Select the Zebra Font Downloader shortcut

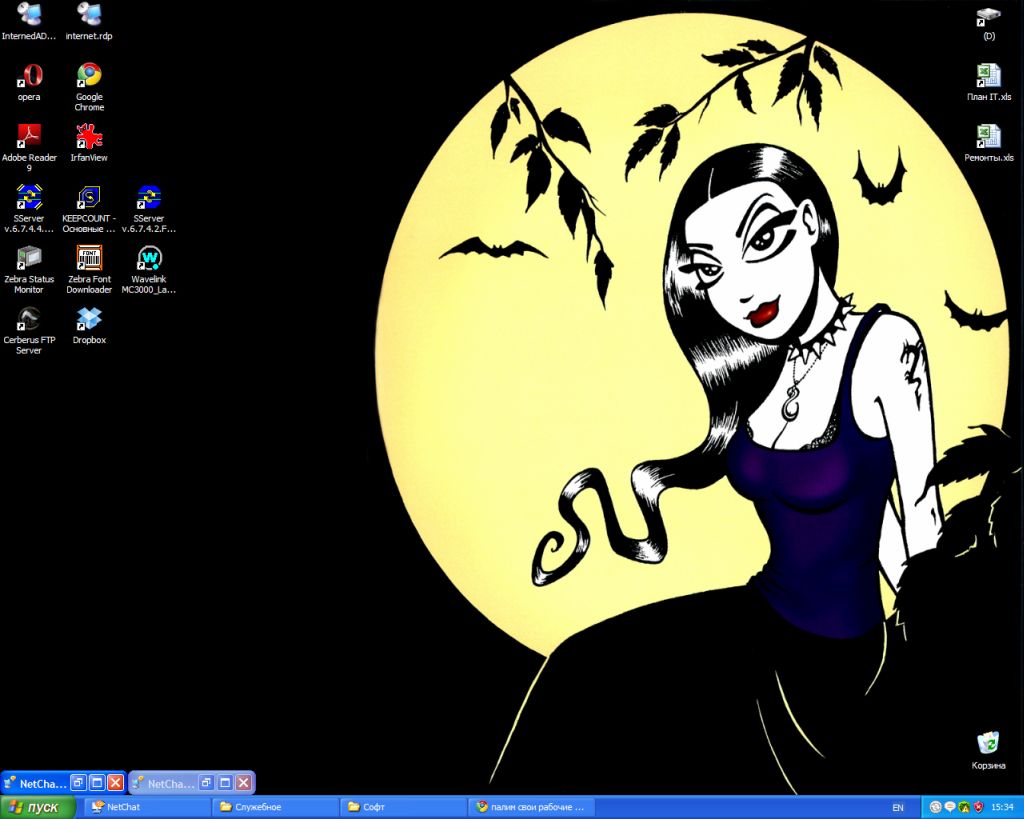coord(89,269)
